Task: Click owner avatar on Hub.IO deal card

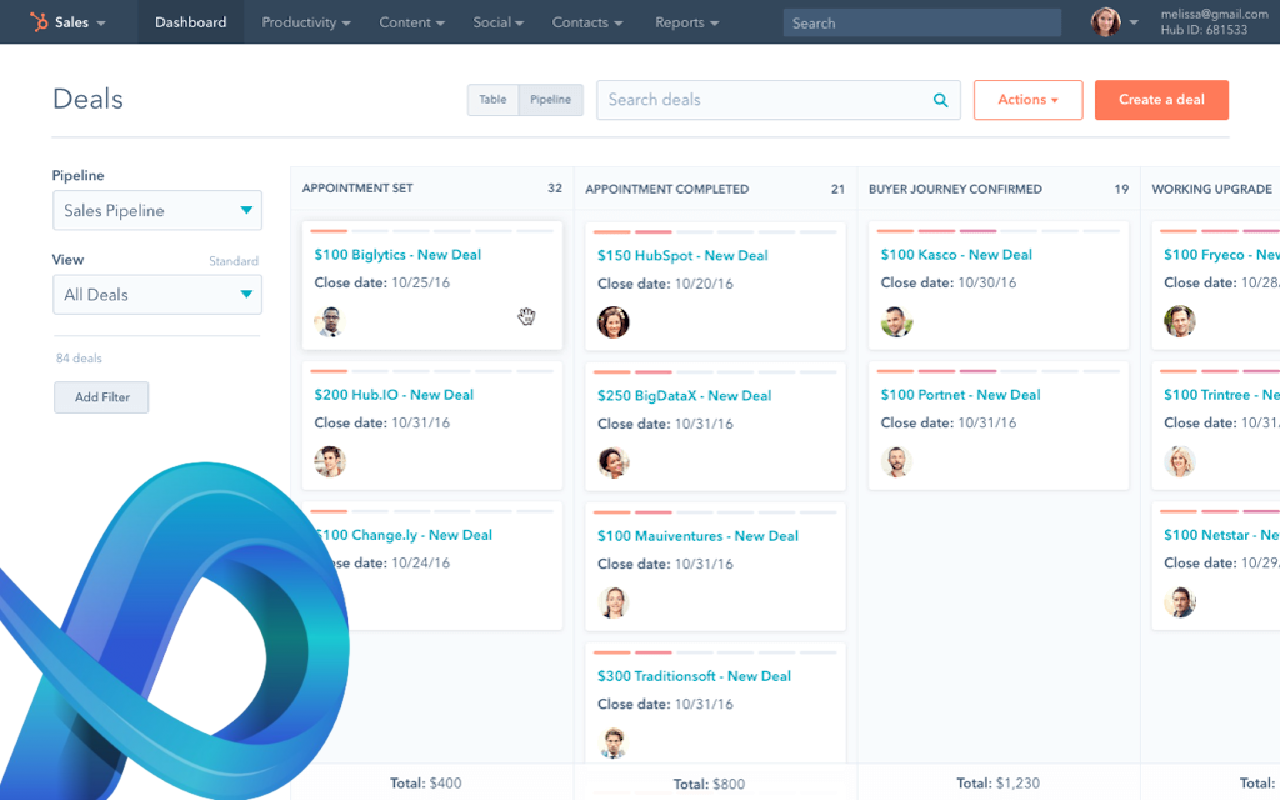Action: point(329,462)
